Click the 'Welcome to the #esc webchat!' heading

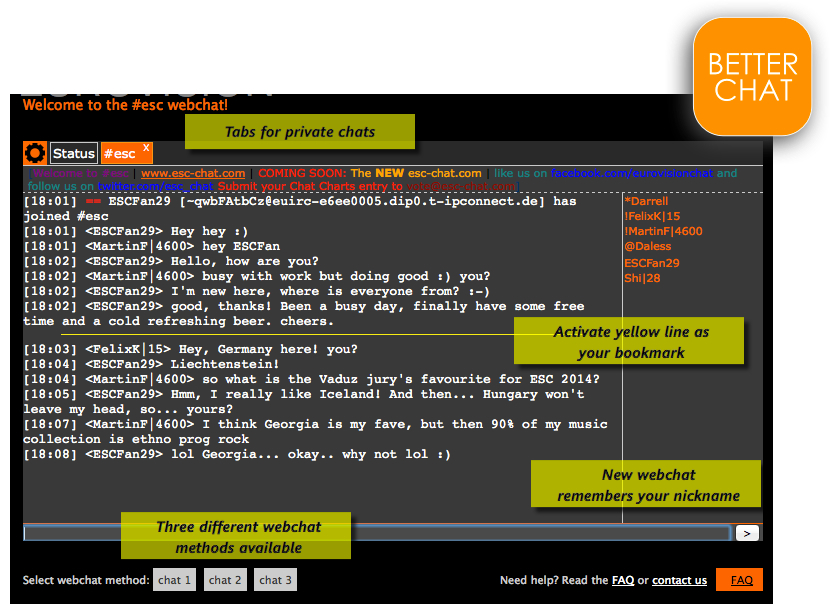click(x=125, y=105)
